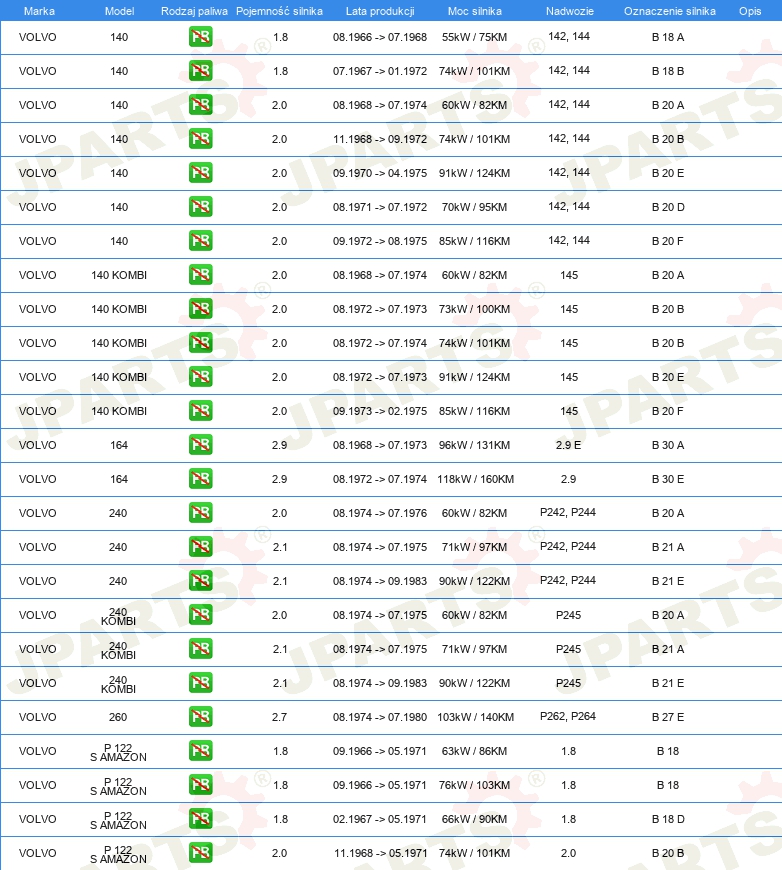The height and width of the screenshot is (870, 782).
Task: Click the '96kW / 131KM' power value
Action: [474, 445]
